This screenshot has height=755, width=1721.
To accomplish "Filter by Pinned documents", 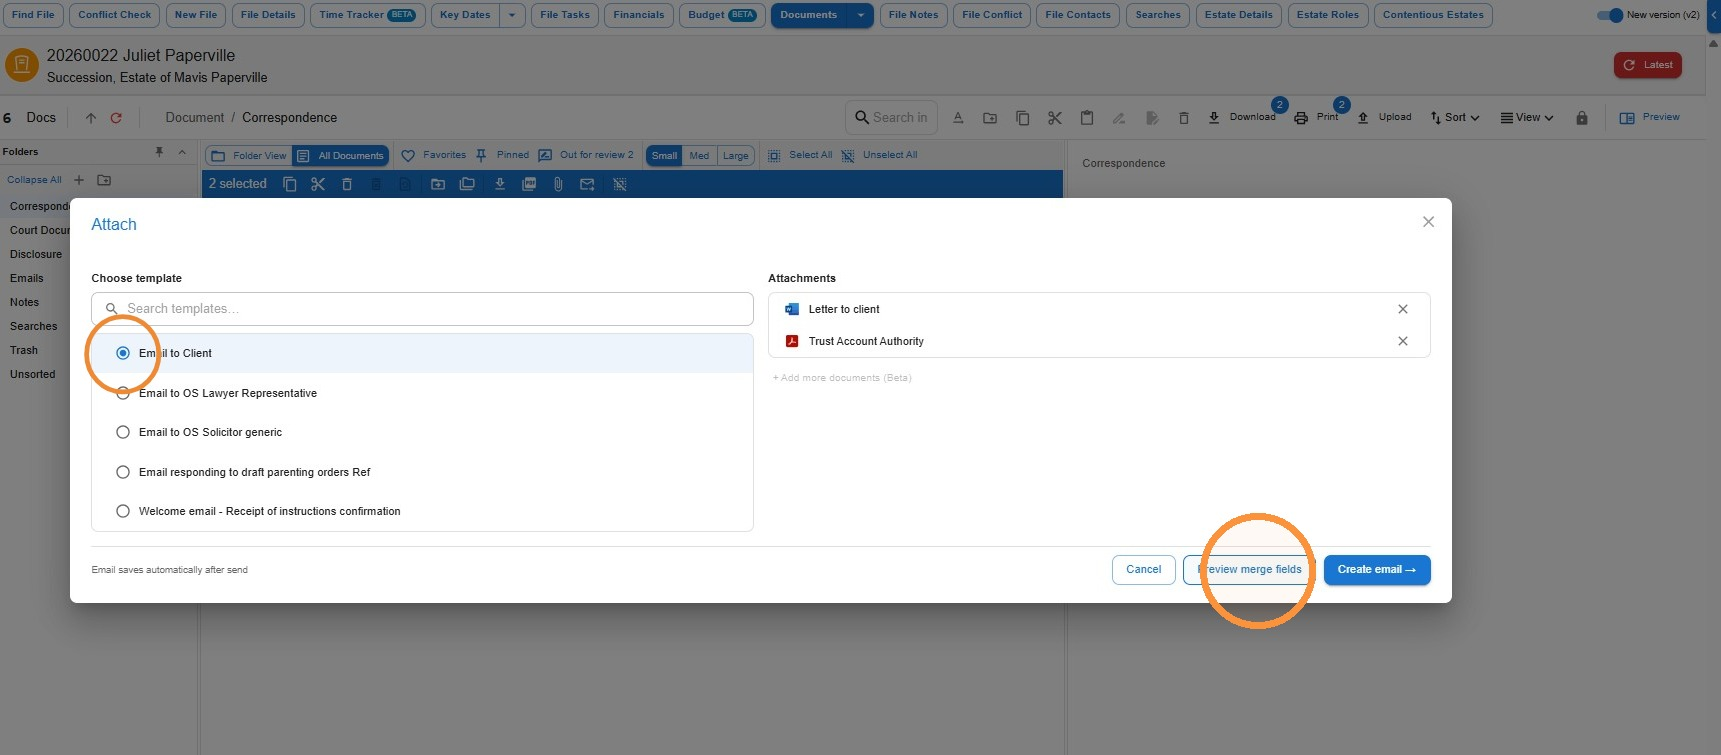I will 502,155.
